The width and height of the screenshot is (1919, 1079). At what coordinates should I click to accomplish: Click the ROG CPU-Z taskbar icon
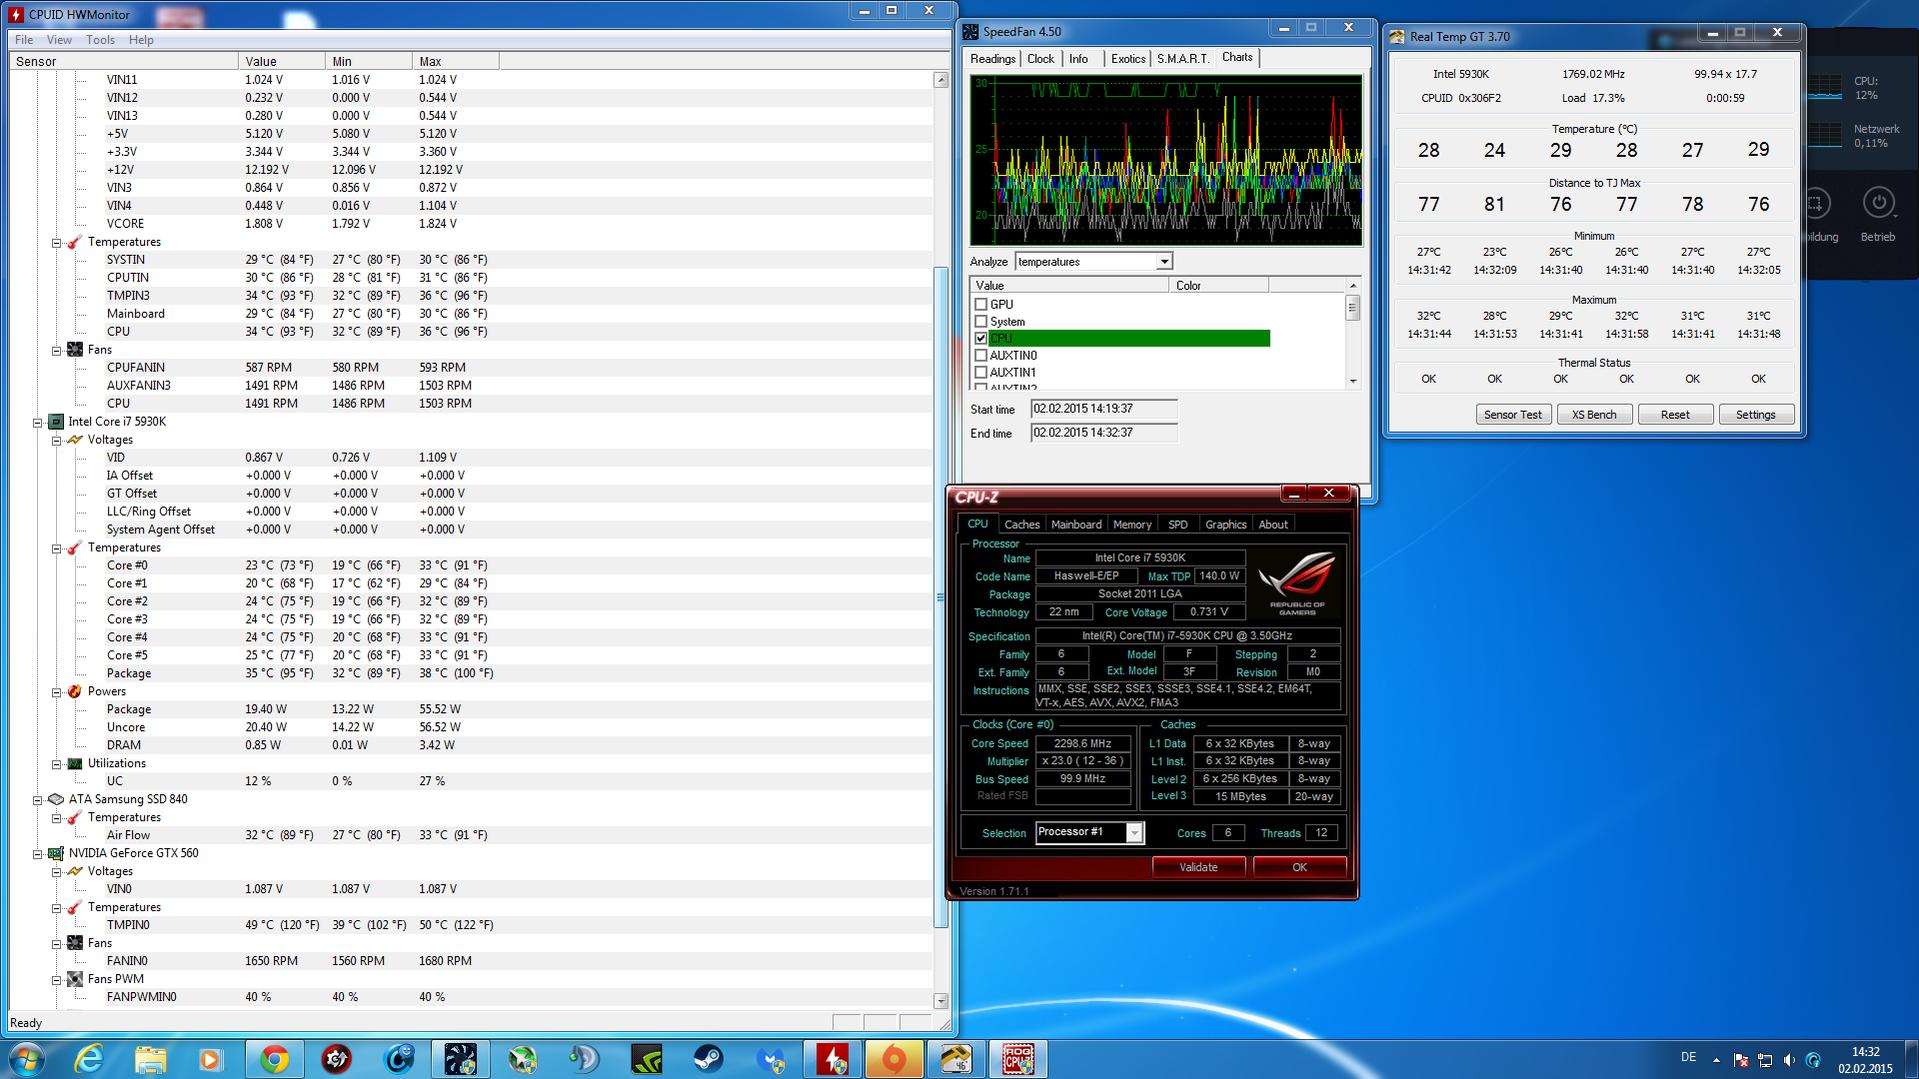tap(1018, 1059)
